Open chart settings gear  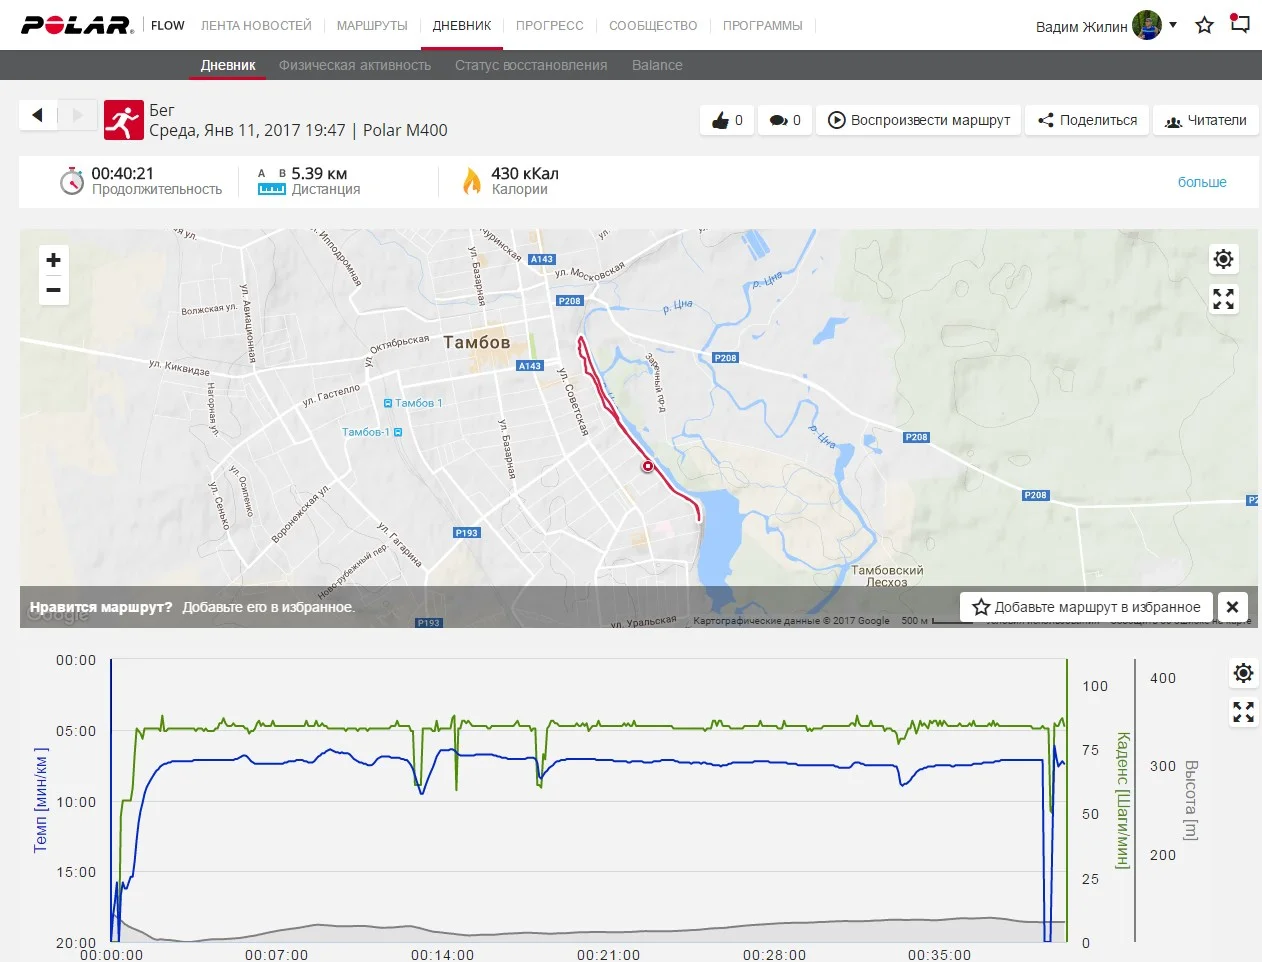coord(1243,673)
